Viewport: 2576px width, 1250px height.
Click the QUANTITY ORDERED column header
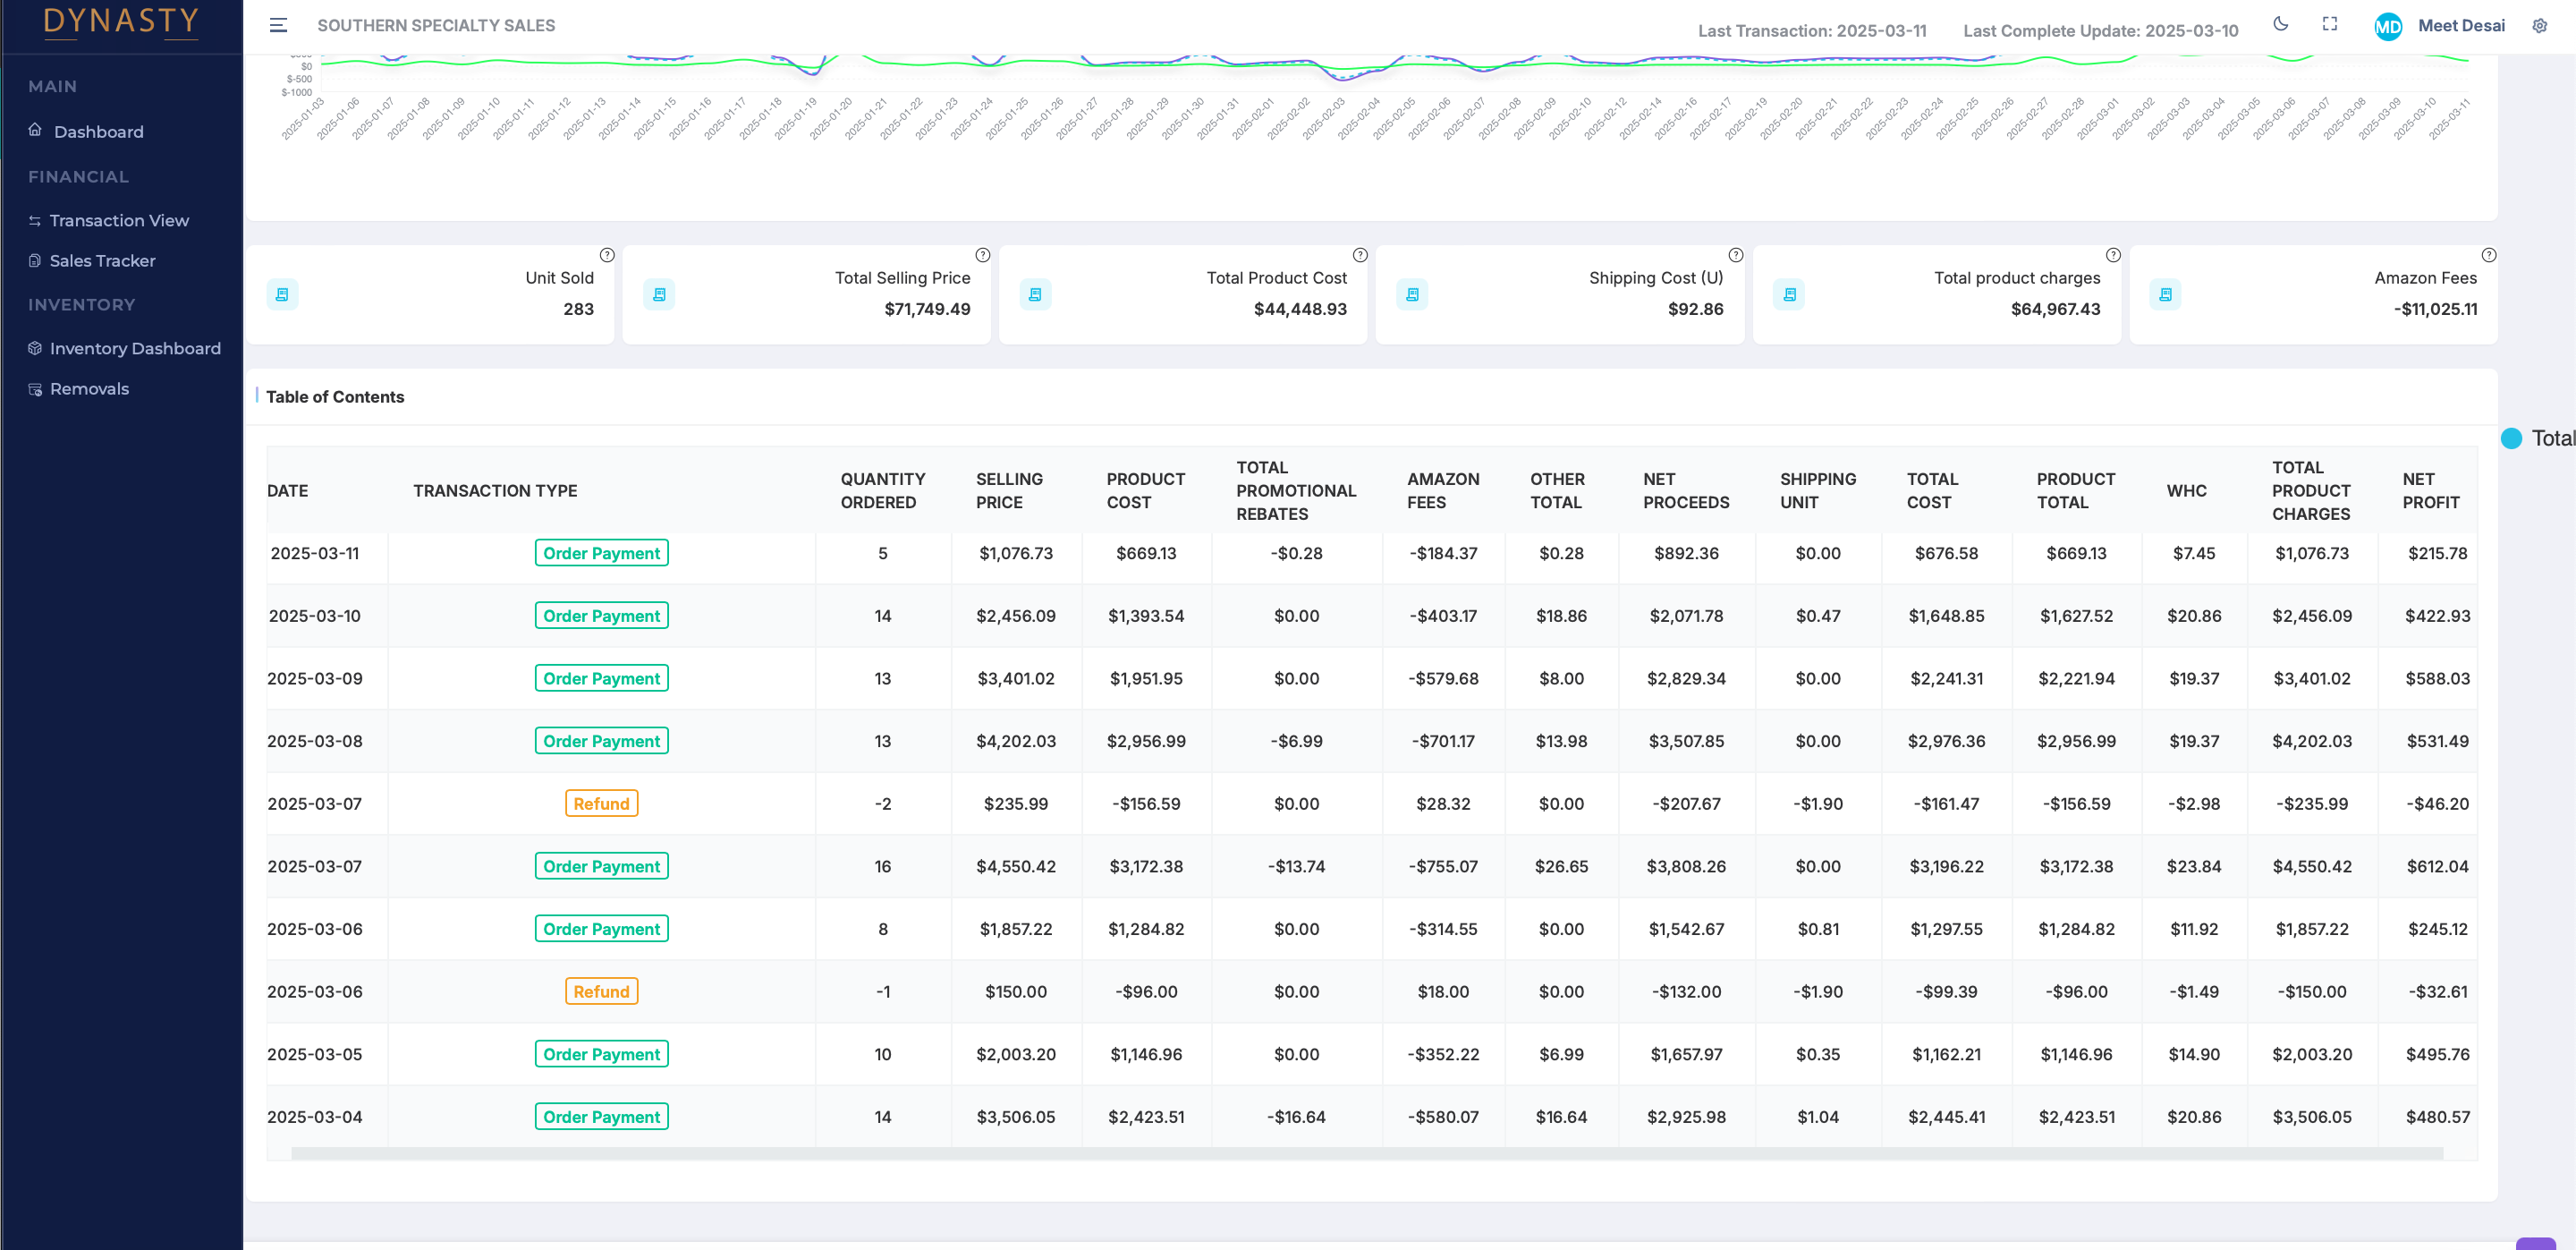(882, 491)
